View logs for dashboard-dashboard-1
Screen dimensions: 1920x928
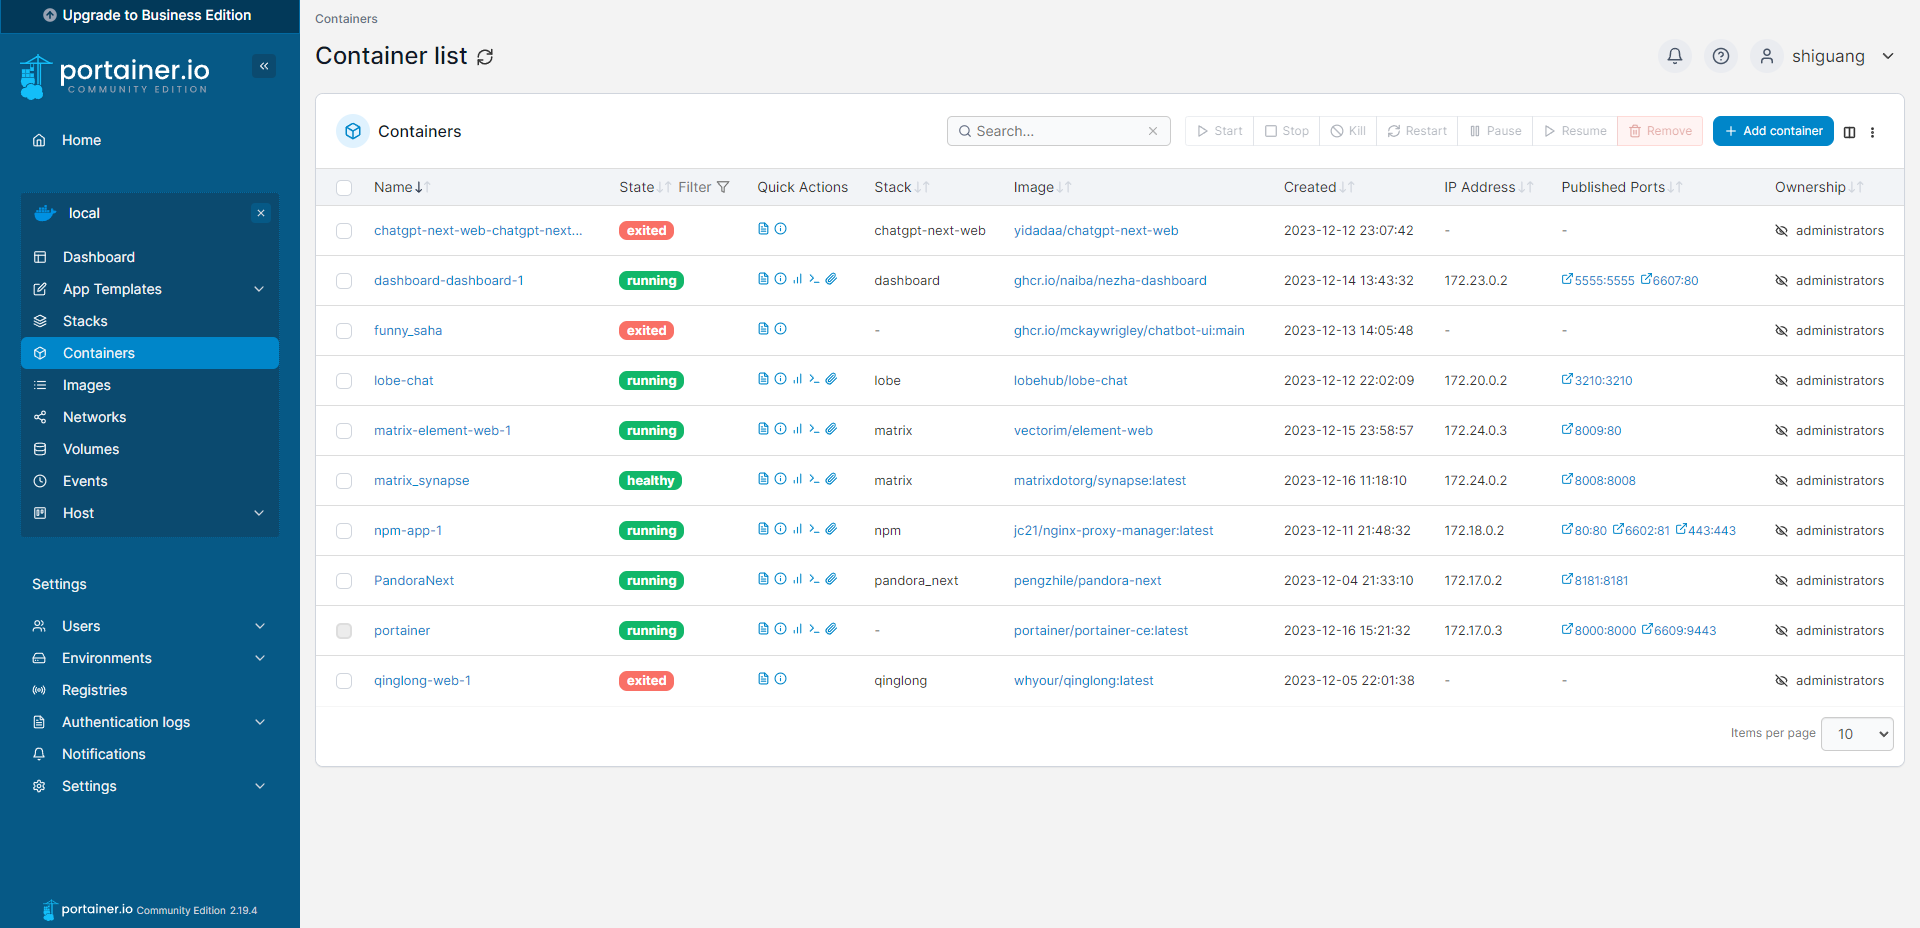point(763,279)
